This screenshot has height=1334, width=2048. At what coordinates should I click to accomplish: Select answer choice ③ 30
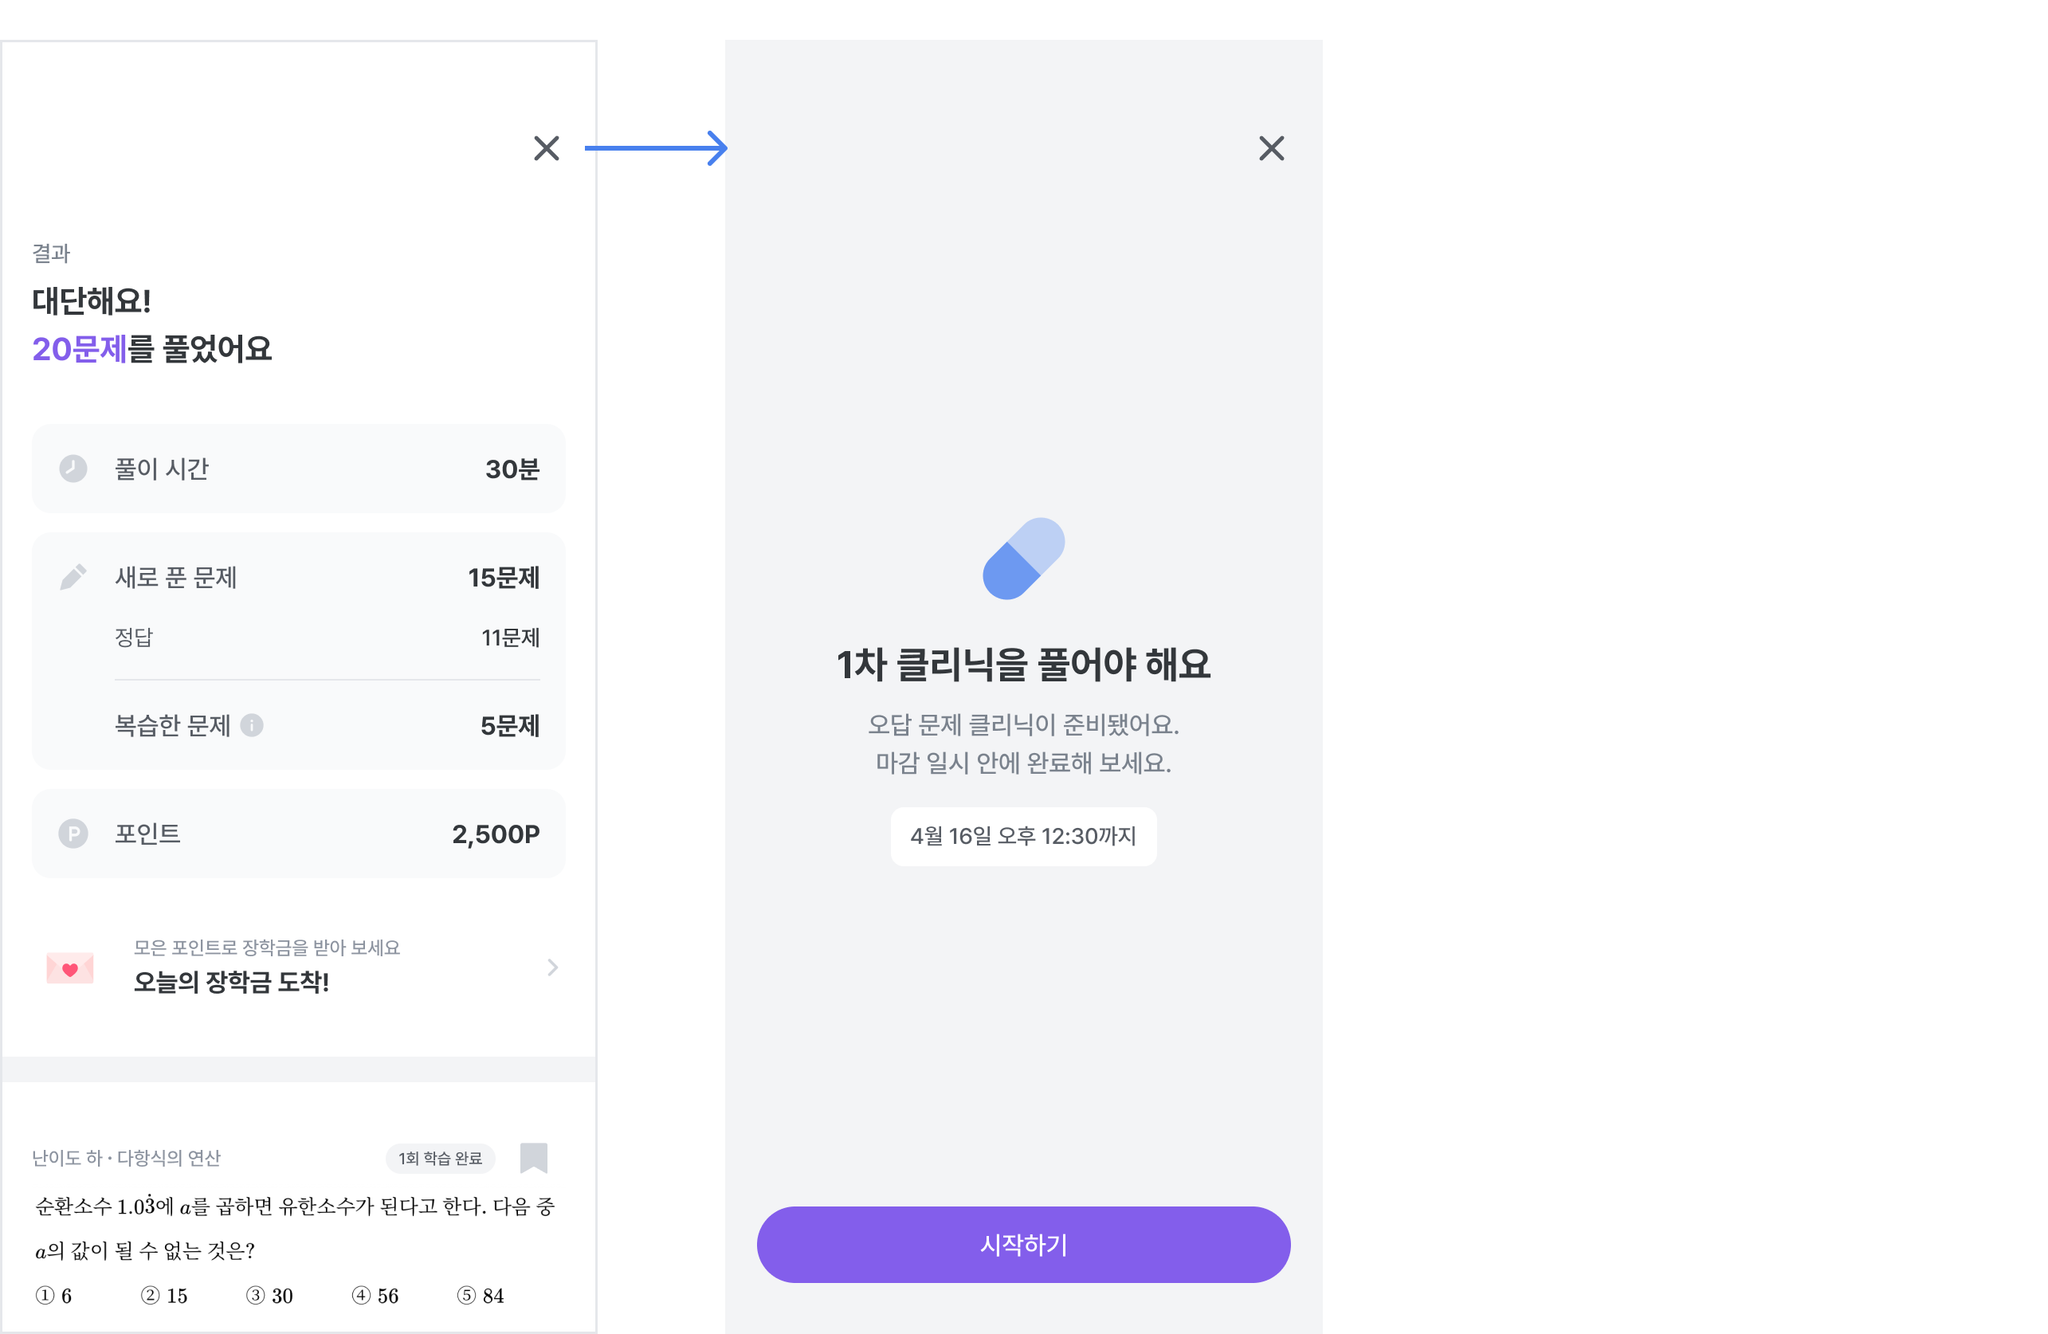[270, 1296]
